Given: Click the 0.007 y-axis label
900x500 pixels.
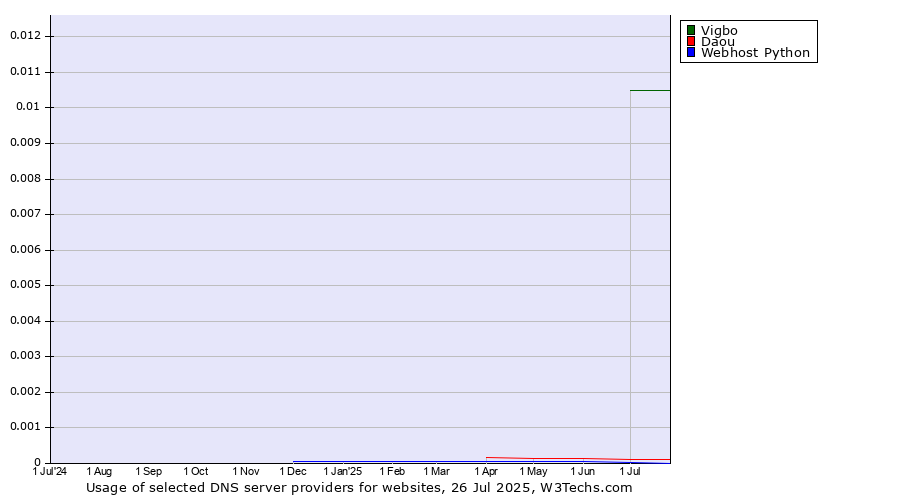Looking at the screenshot, I should (x=26, y=214).
